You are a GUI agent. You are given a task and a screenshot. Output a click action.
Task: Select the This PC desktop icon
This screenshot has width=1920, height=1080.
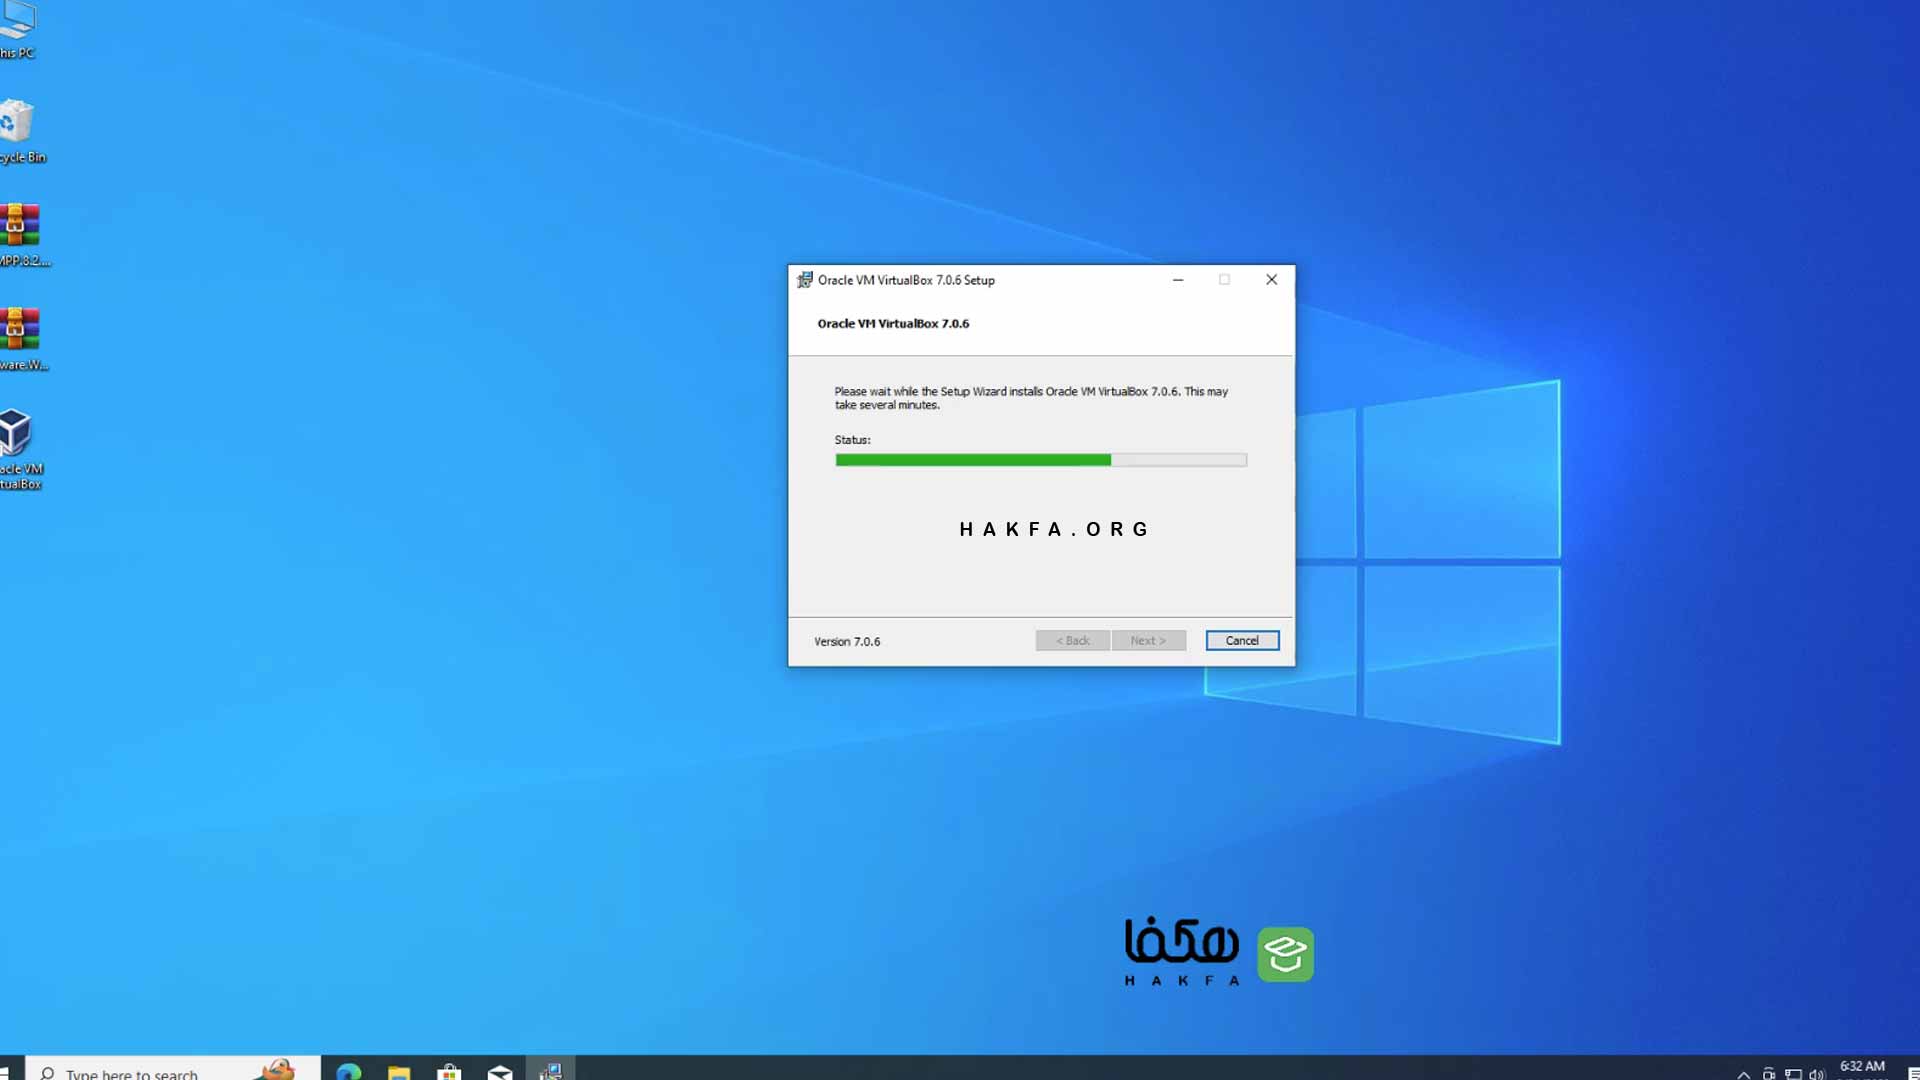(x=18, y=30)
